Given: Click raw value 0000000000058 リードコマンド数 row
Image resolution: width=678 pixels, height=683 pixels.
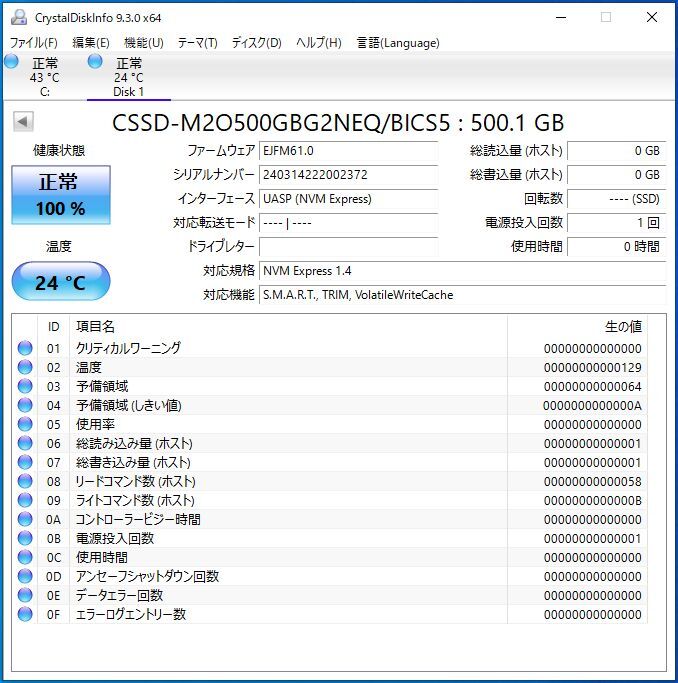Looking at the screenshot, I should coord(592,481).
